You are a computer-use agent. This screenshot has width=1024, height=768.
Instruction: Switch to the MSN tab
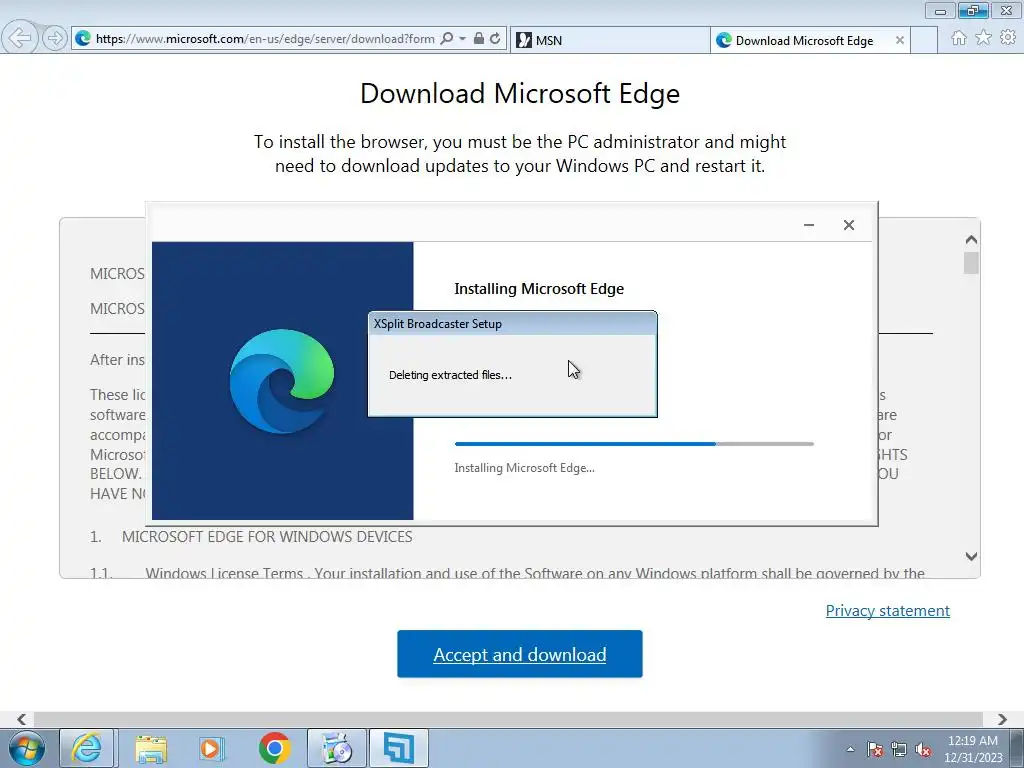tap(609, 40)
